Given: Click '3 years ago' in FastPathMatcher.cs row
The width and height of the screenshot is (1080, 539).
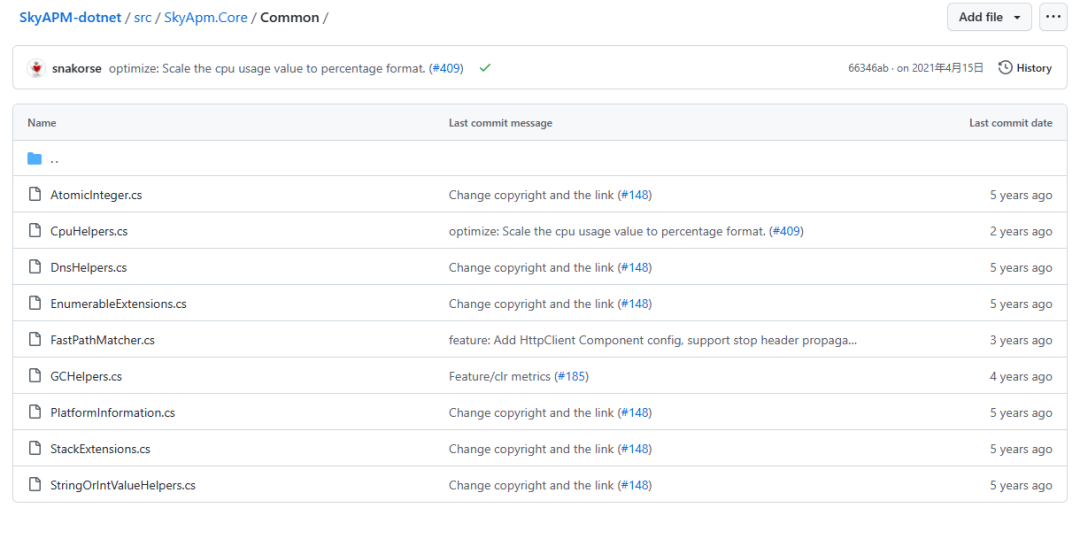Looking at the screenshot, I should coord(1021,340).
